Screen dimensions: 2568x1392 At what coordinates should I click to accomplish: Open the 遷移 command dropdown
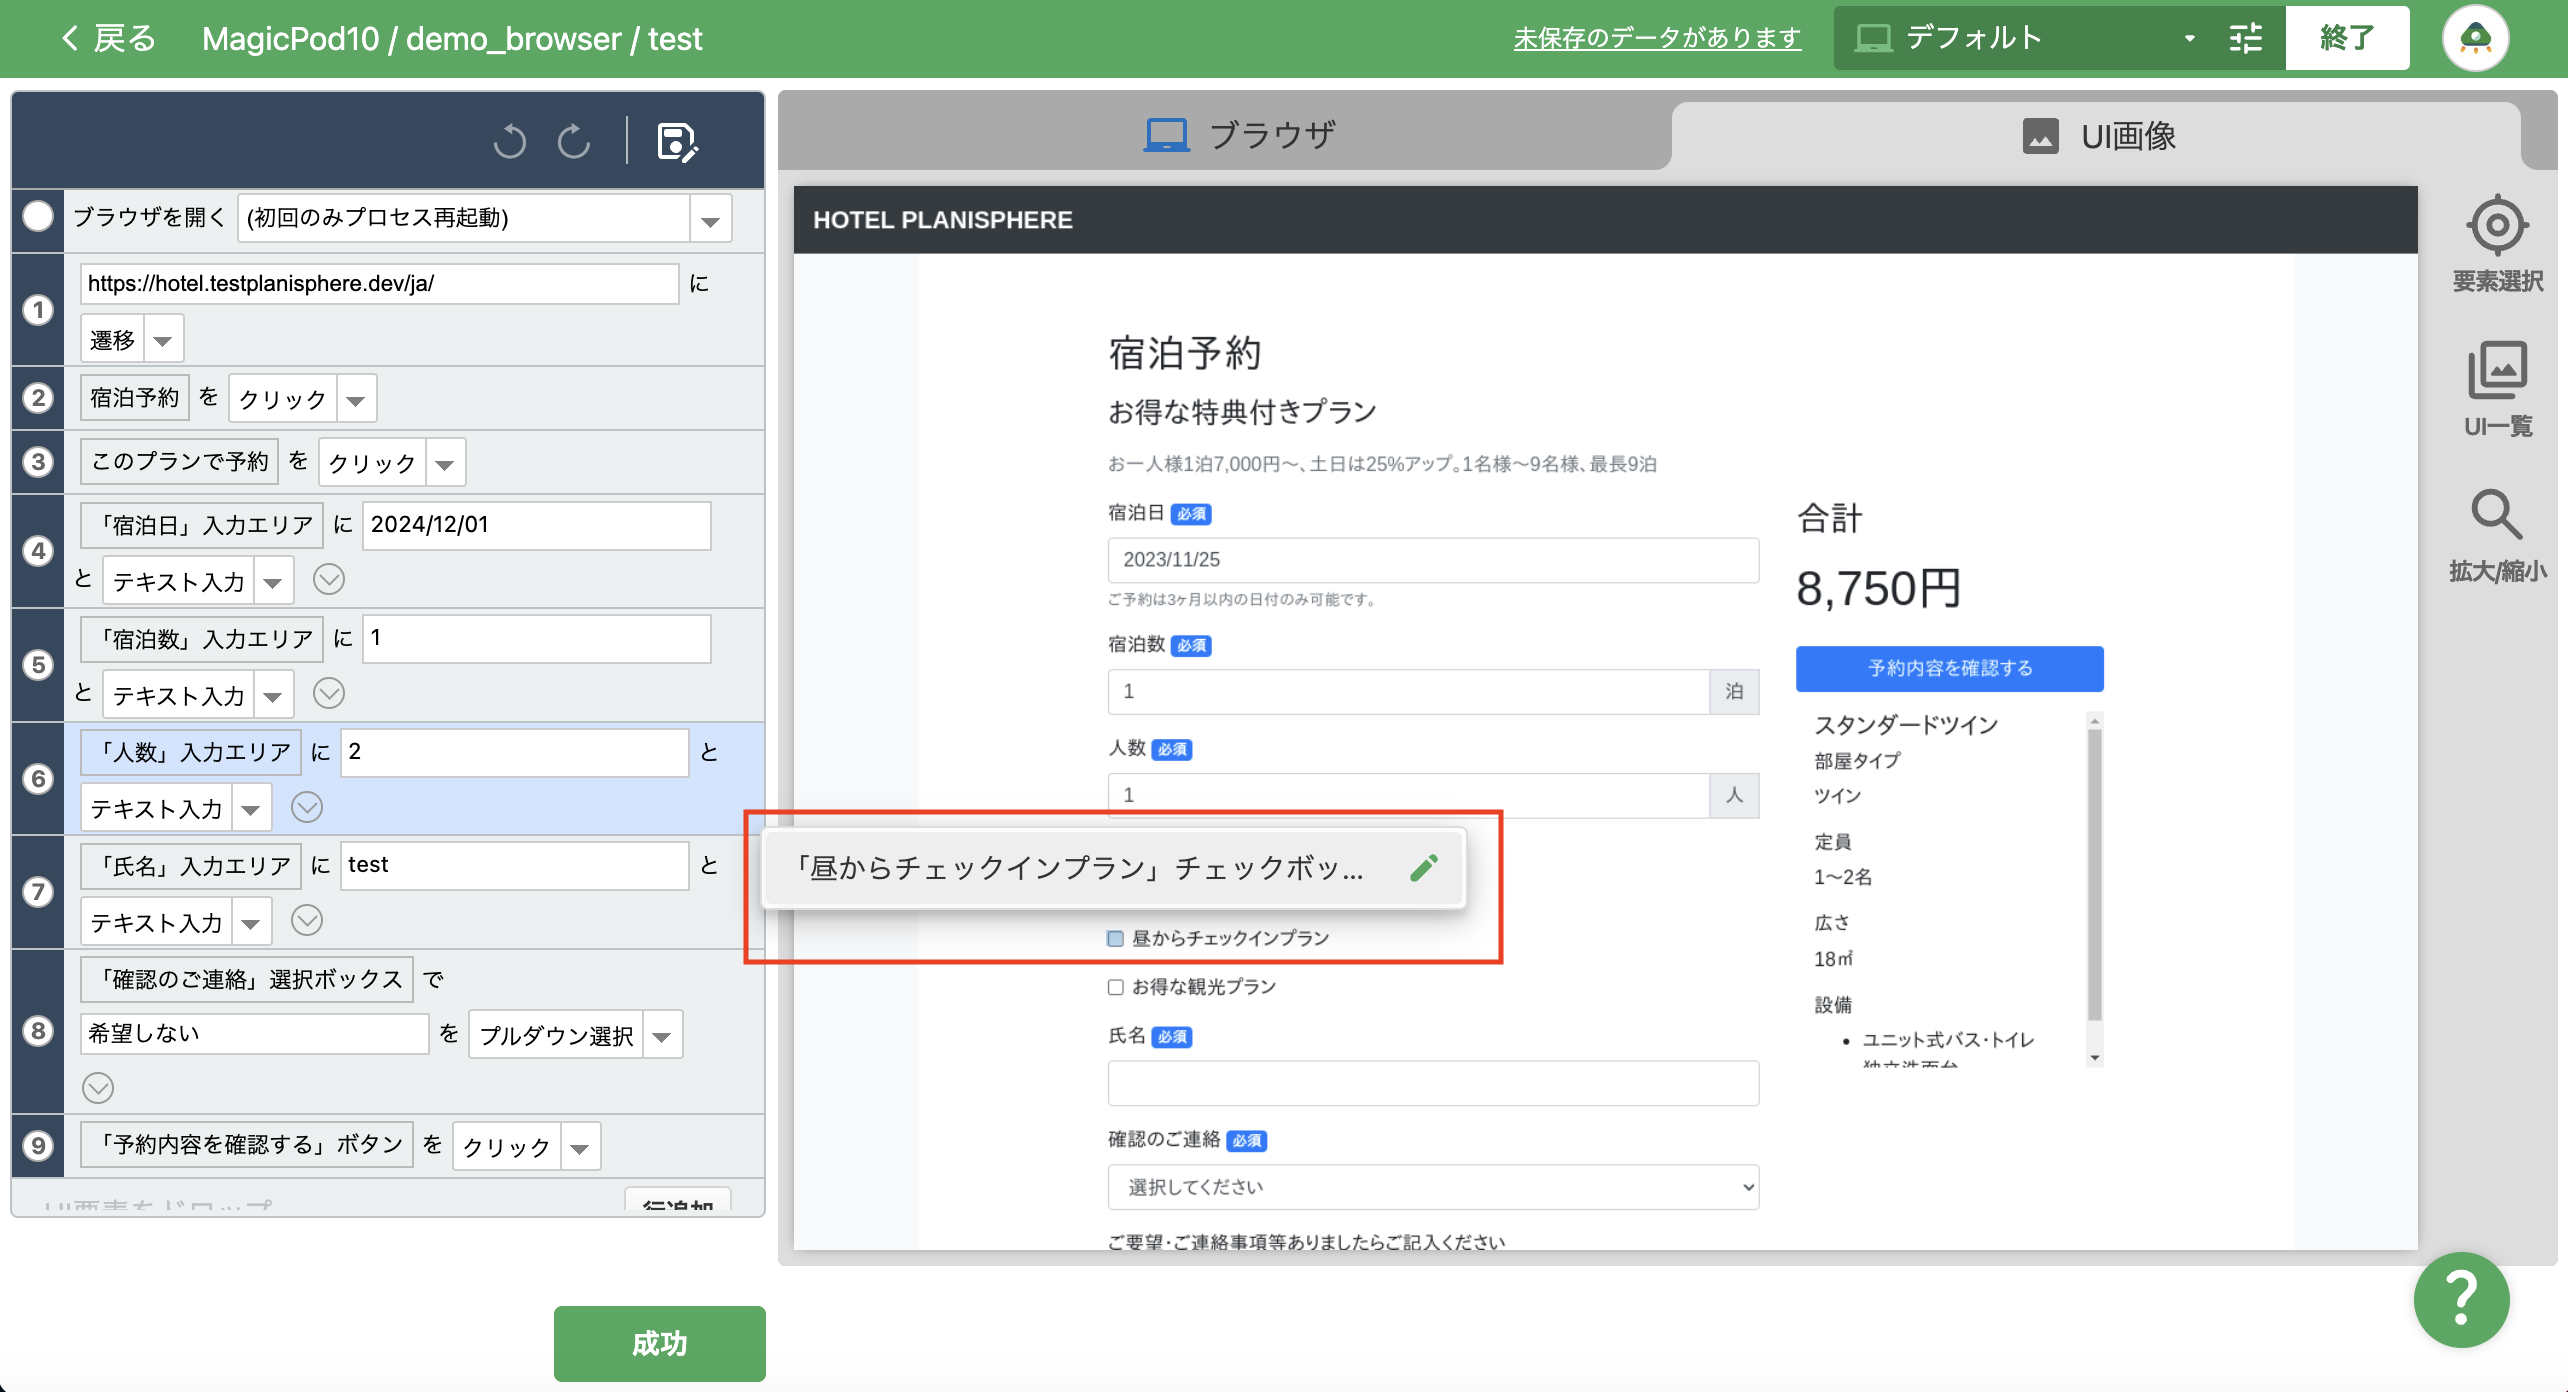[163, 340]
